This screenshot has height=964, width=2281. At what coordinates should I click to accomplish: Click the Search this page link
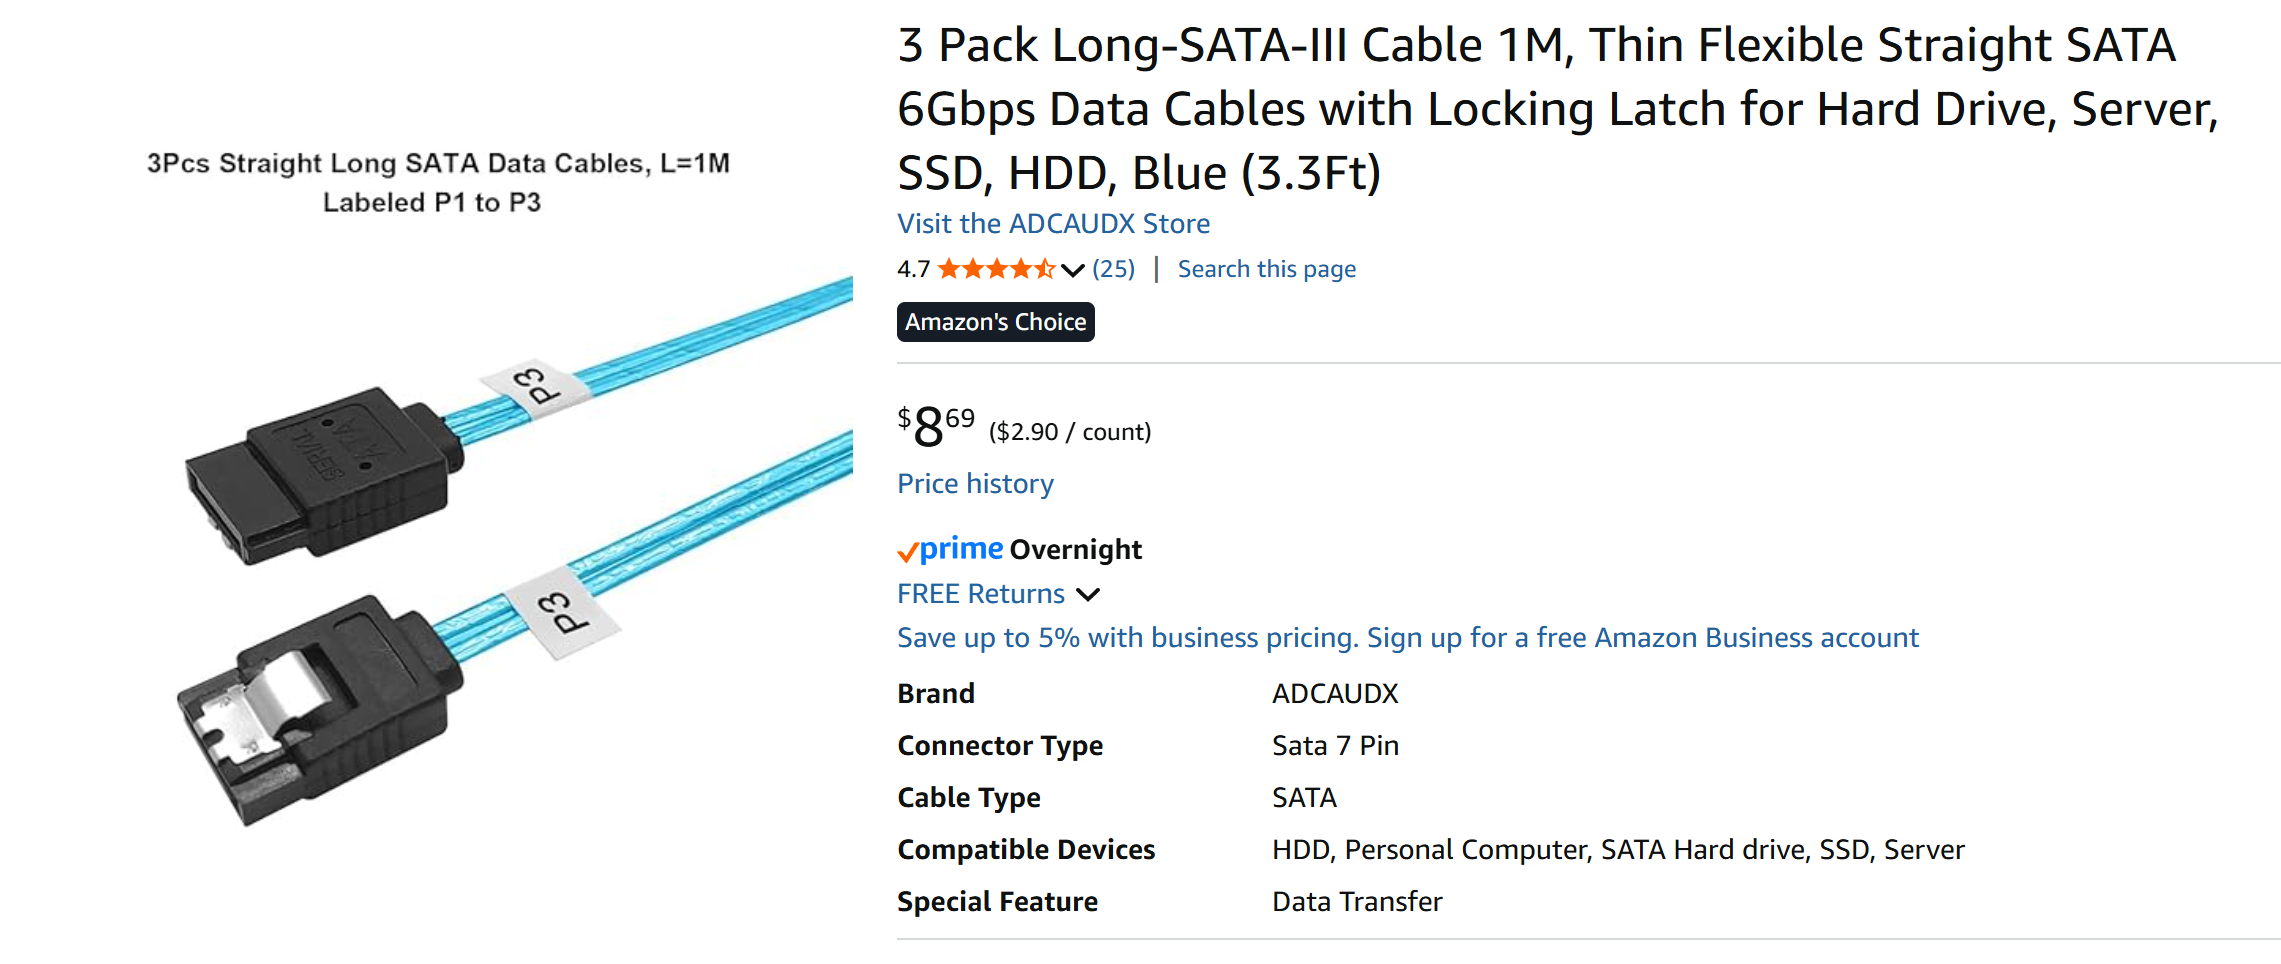(x=1266, y=269)
